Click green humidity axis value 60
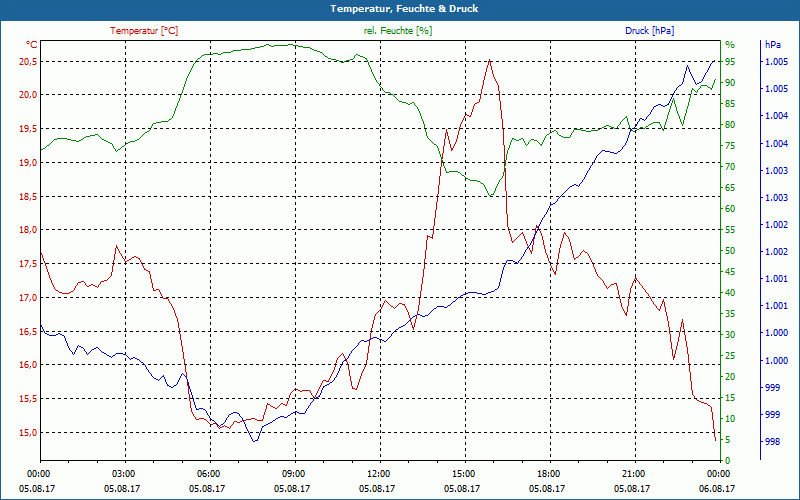This screenshot has width=800, height=500. click(x=730, y=209)
